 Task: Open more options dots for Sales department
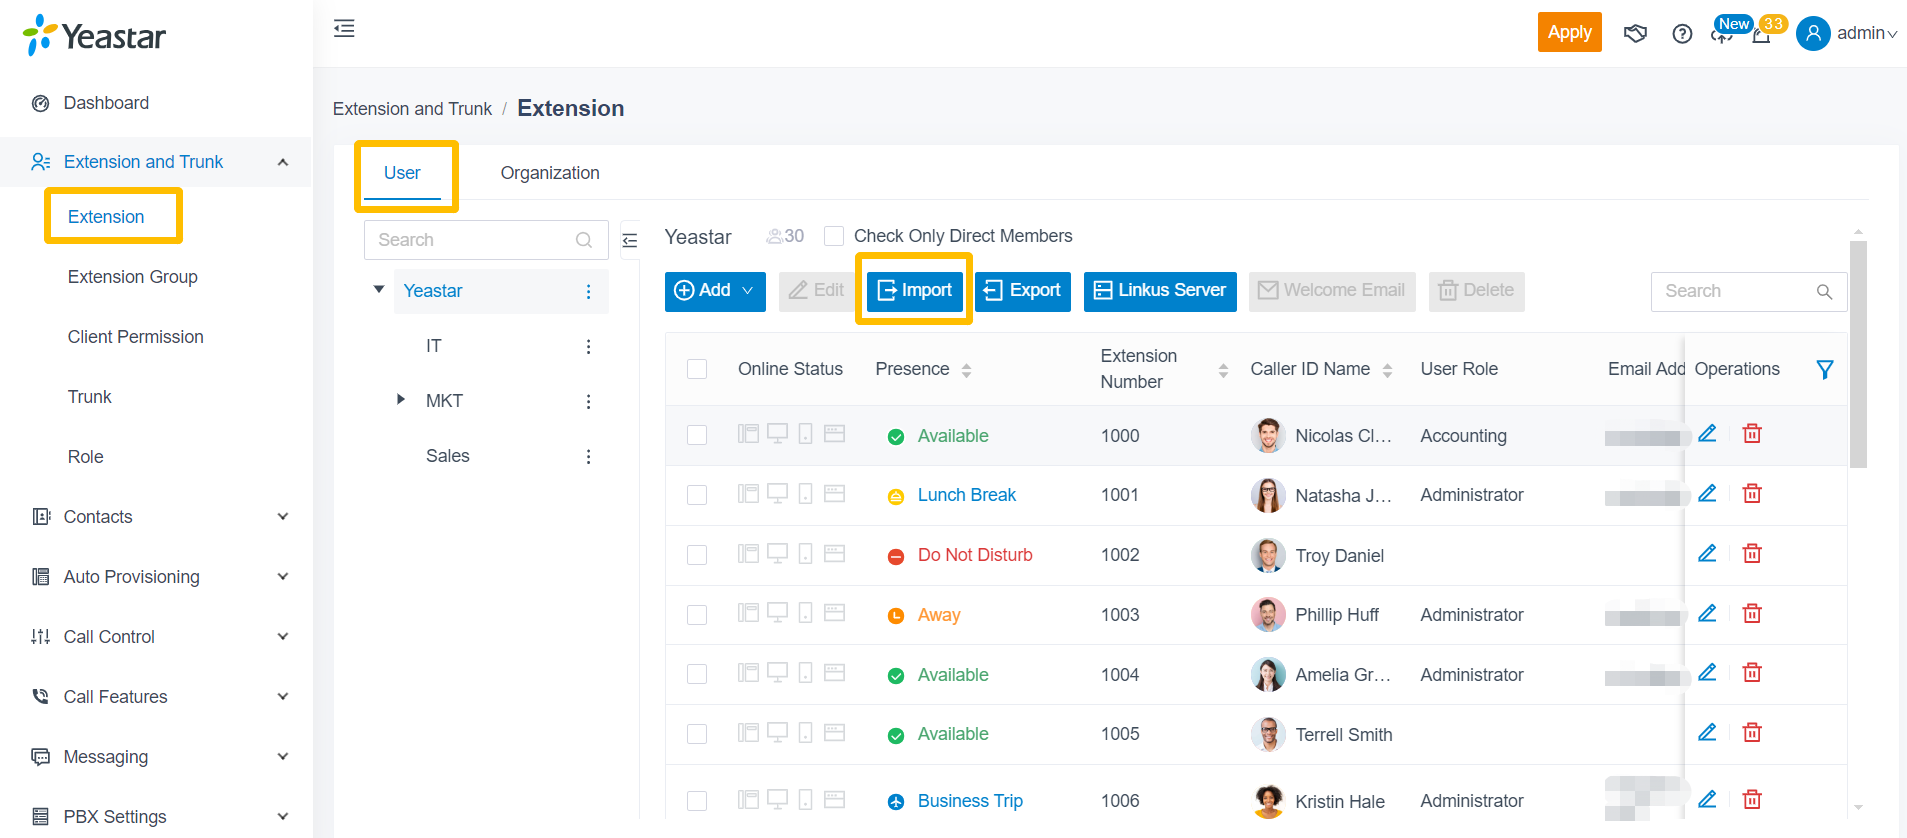click(588, 456)
